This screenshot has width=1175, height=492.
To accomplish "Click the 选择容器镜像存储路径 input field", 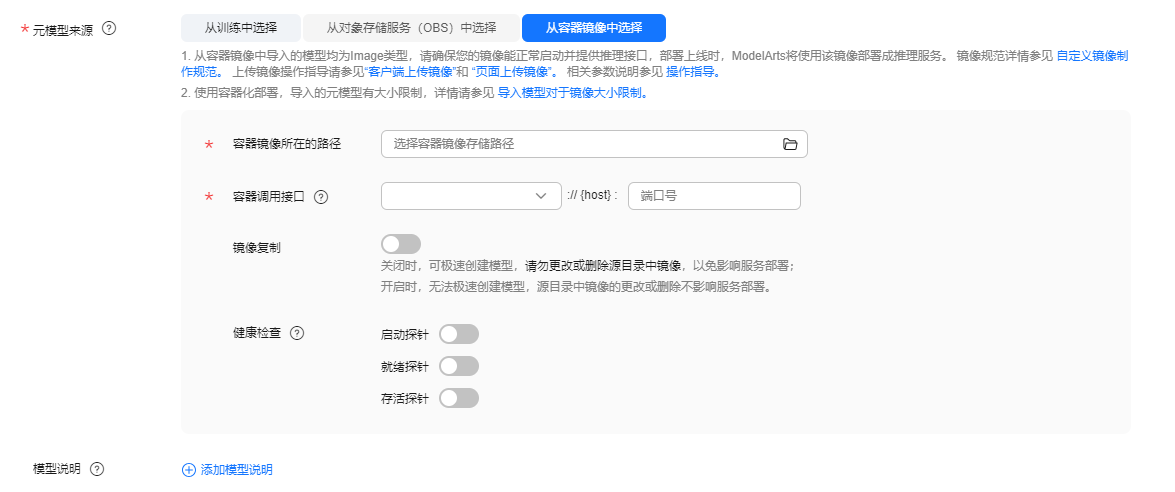I will [594, 144].
